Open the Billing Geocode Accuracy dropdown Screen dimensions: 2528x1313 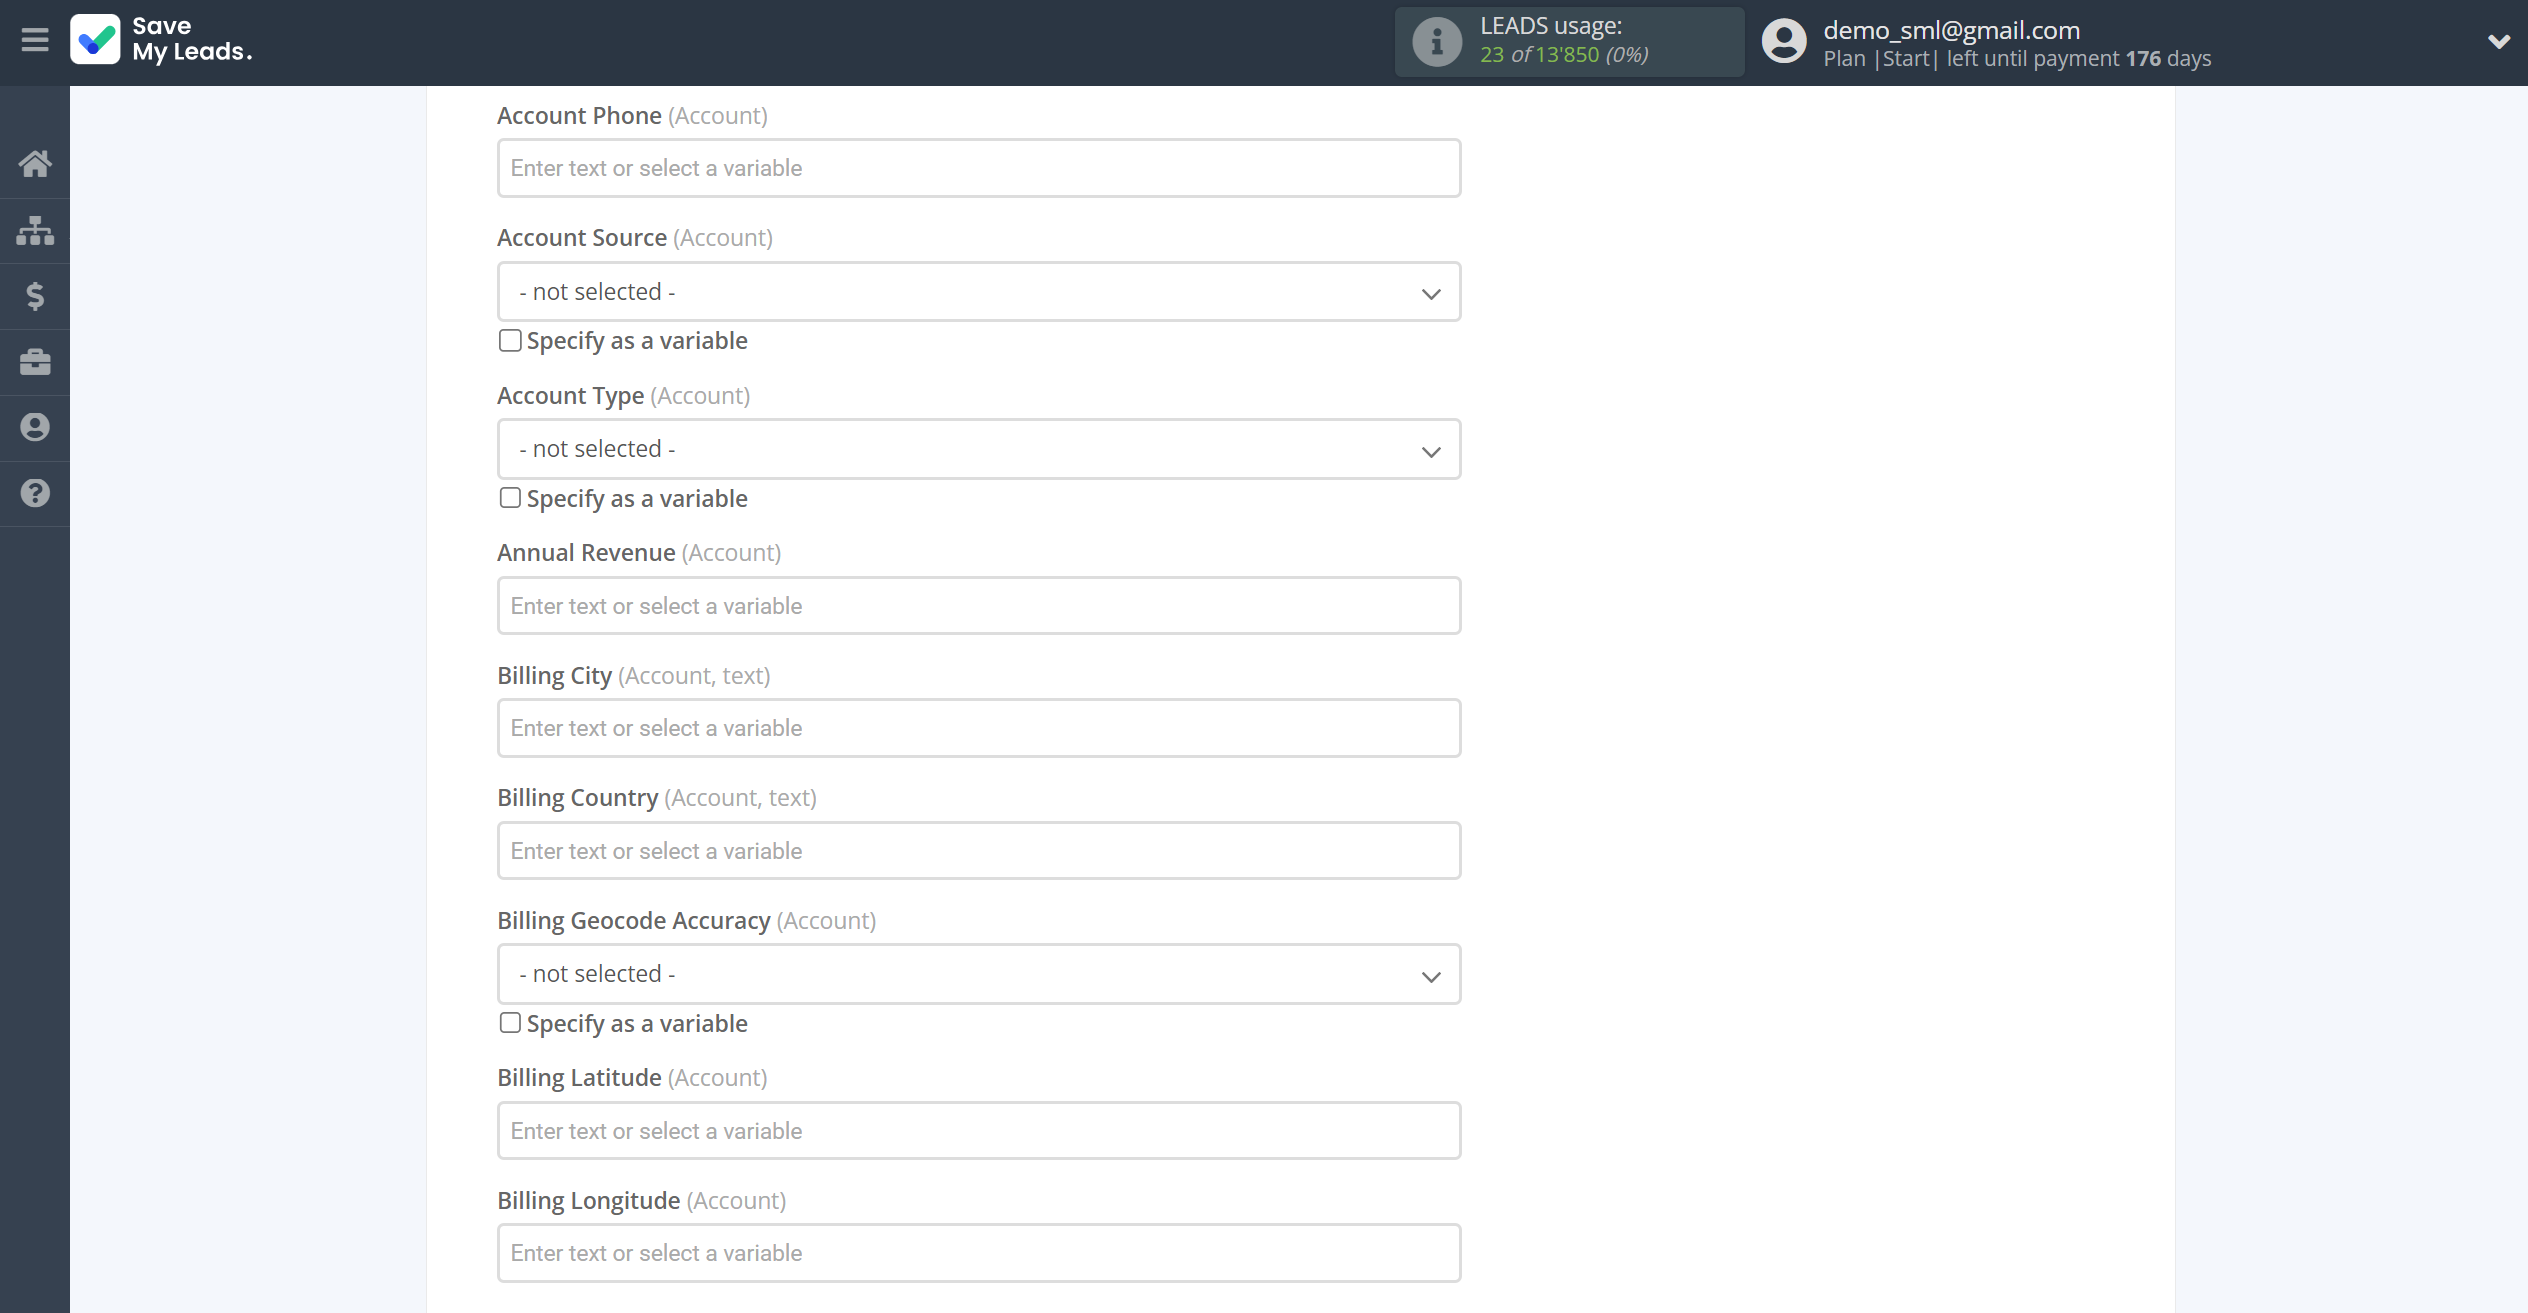pos(978,974)
